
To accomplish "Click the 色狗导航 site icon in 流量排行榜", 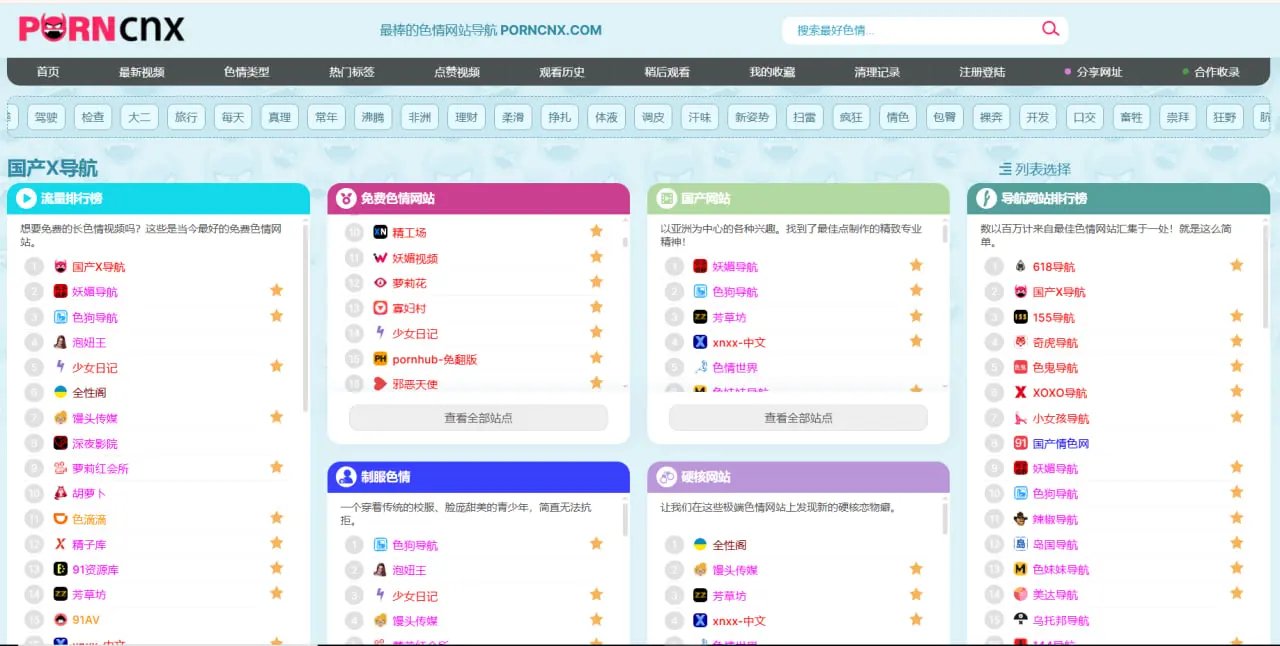I will pyautogui.click(x=61, y=317).
